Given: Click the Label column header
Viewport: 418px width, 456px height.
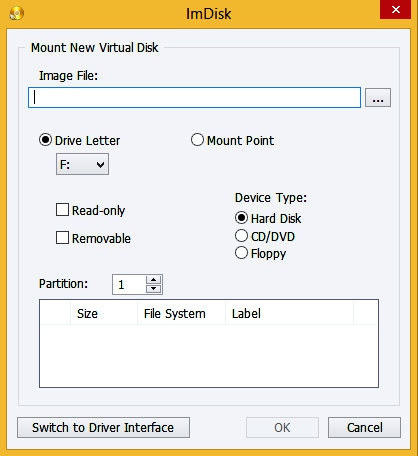Looking at the screenshot, I should [289, 314].
